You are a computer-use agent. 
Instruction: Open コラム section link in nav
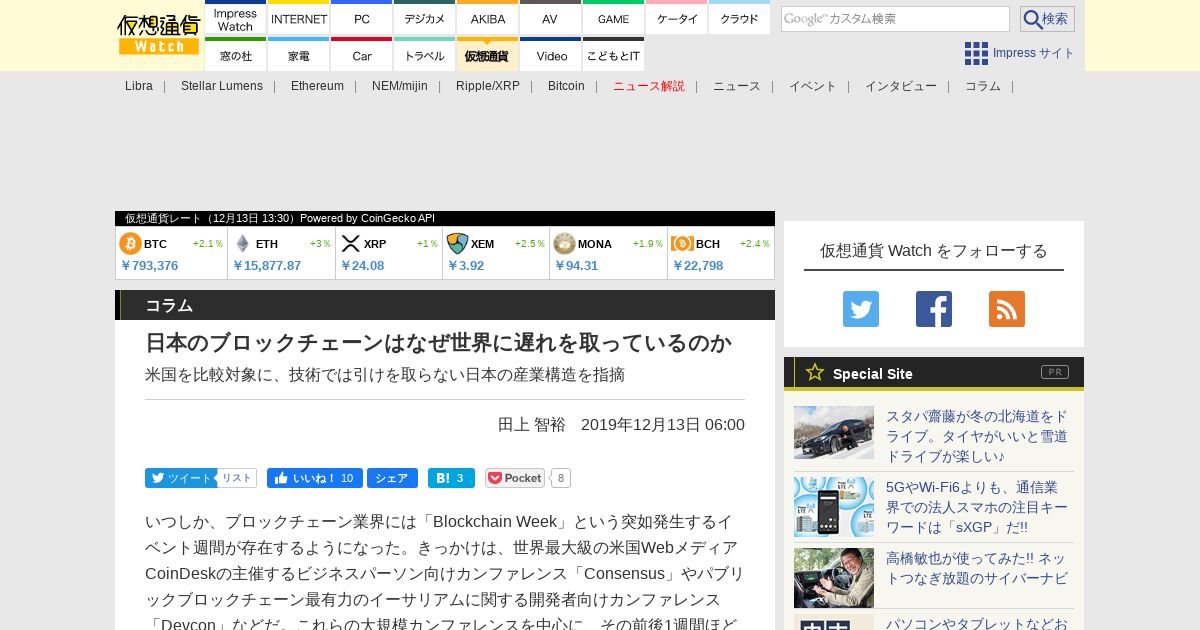click(983, 86)
